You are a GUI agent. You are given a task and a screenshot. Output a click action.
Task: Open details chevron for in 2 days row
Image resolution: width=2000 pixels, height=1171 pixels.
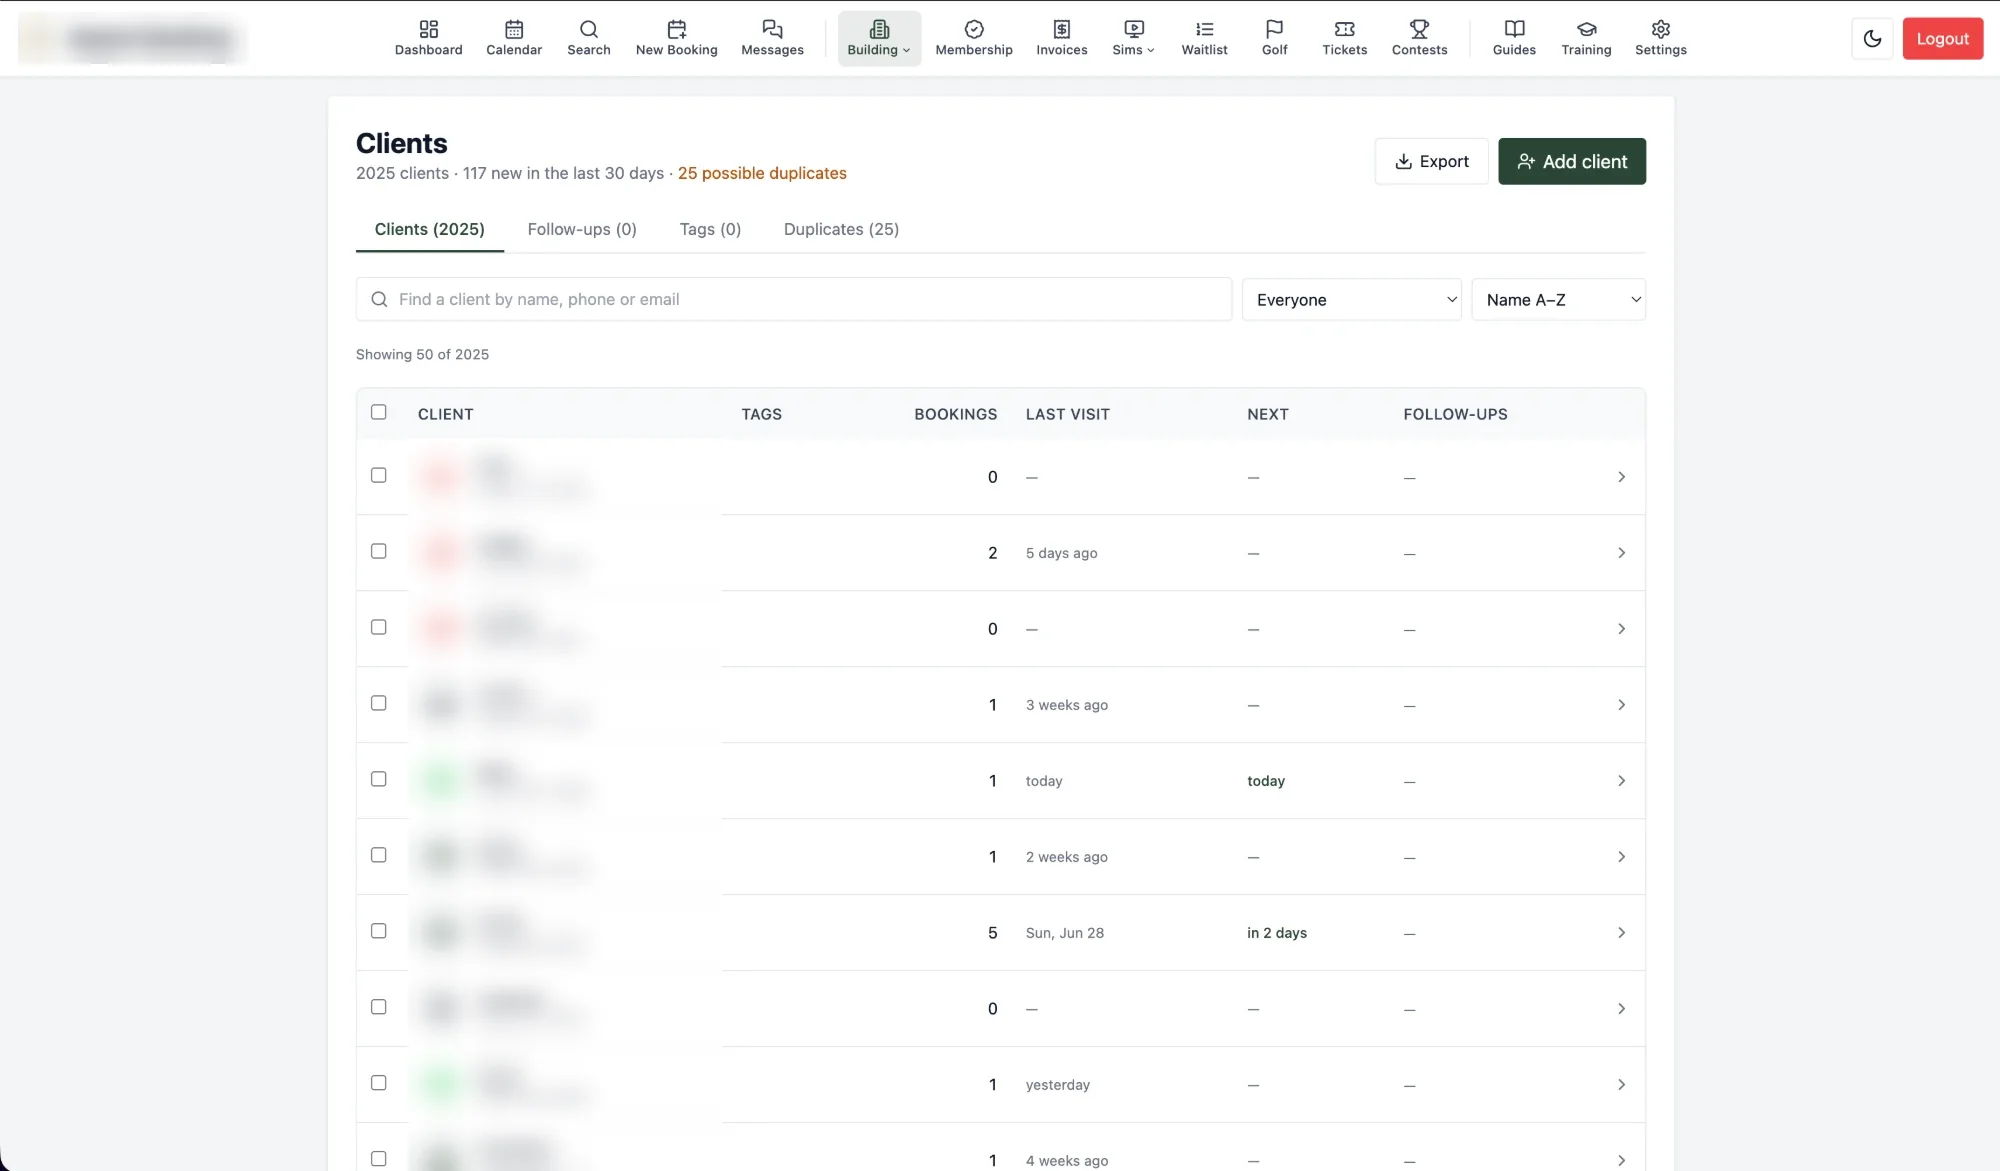click(x=1621, y=932)
